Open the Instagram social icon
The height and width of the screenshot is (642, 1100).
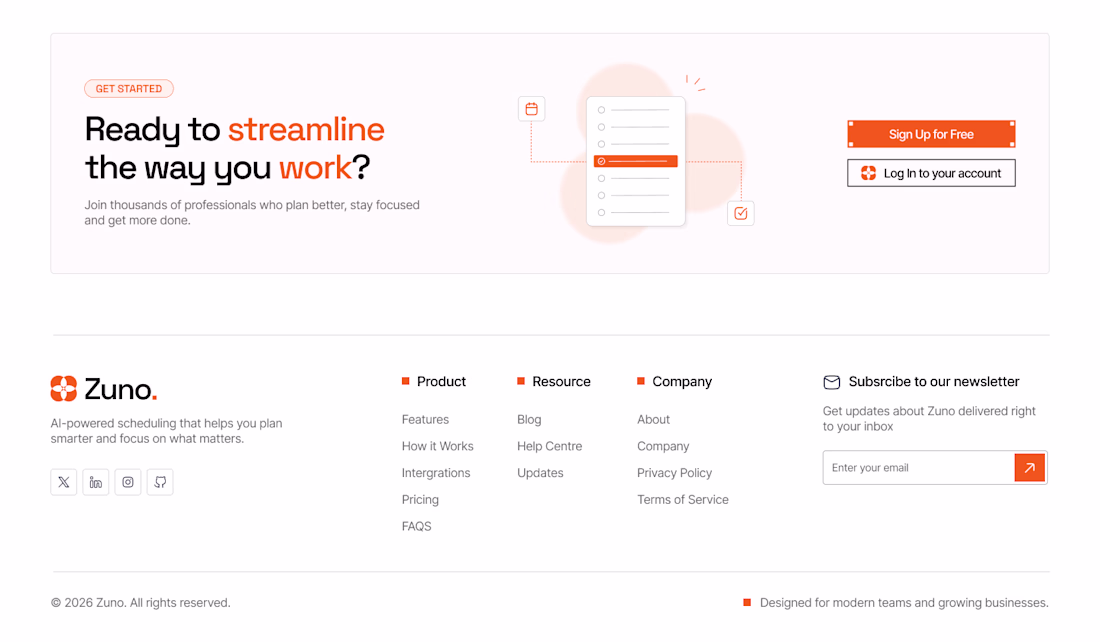pos(128,482)
